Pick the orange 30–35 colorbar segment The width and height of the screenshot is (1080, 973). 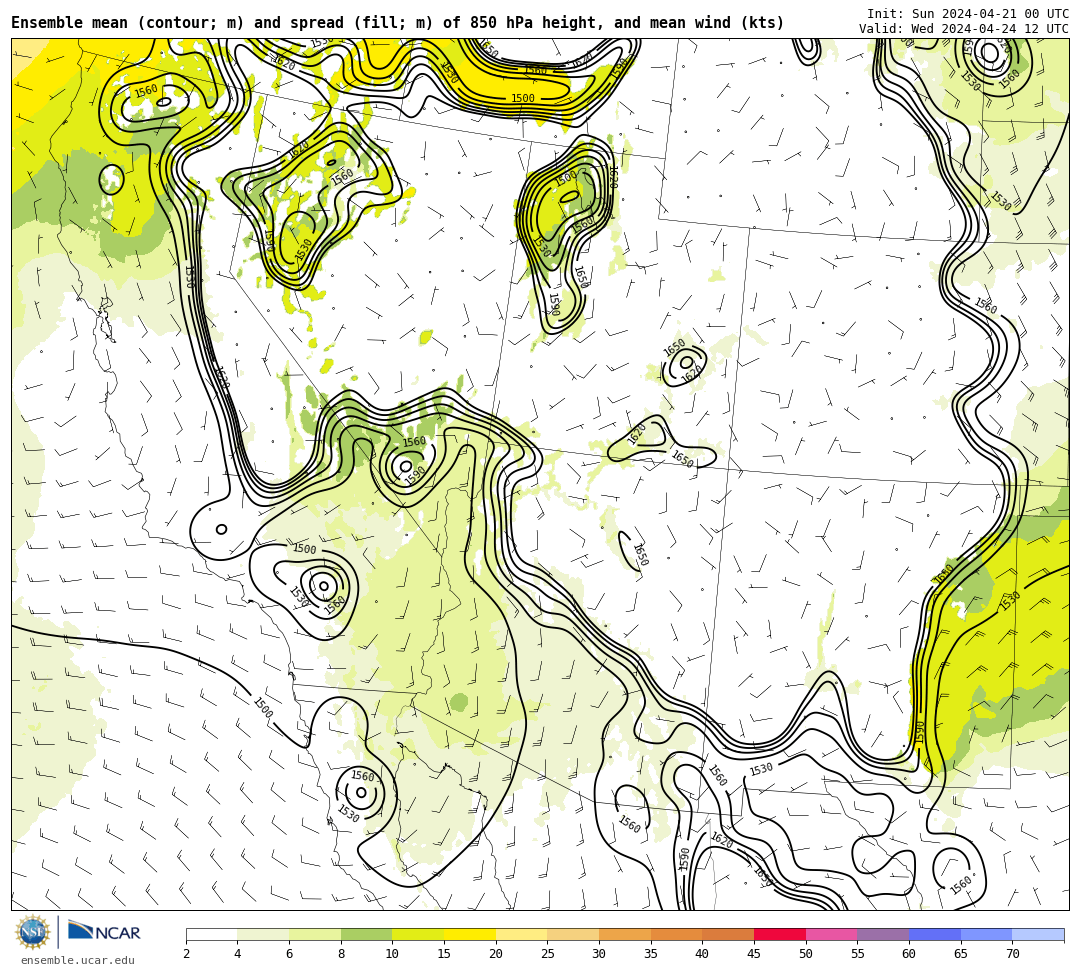(625, 934)
